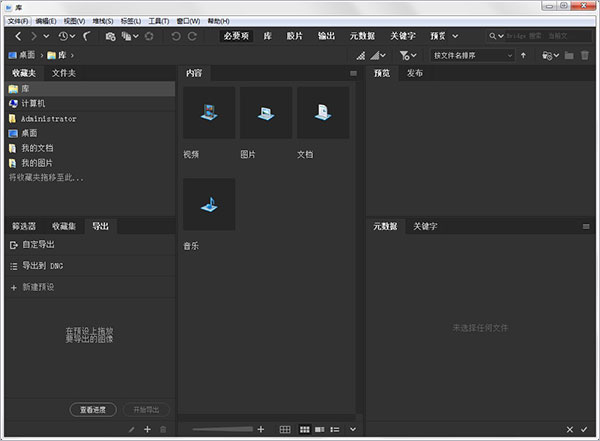This screenshot has width=600, height=441.
Task: Click the boomerang return-to-app icon
Action: (x=87, y=36)
